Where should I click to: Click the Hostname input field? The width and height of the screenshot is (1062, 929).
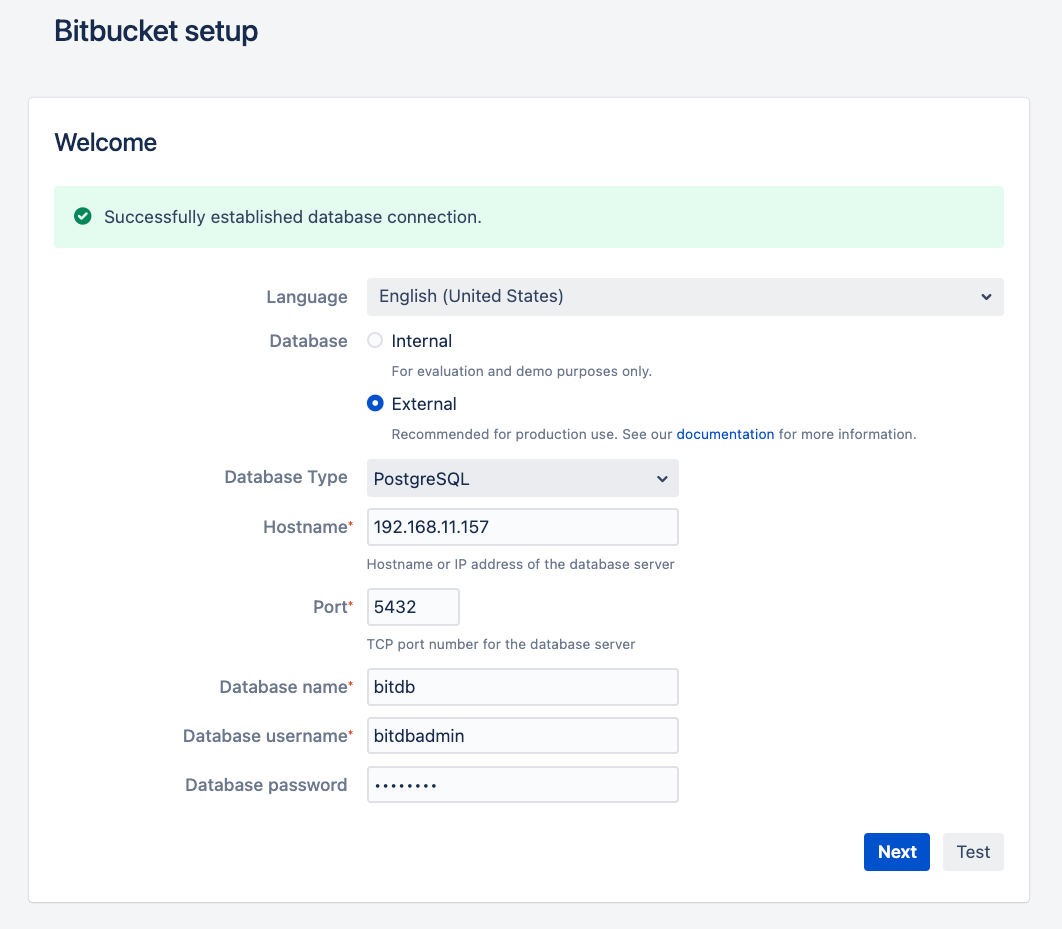[522, 527]
